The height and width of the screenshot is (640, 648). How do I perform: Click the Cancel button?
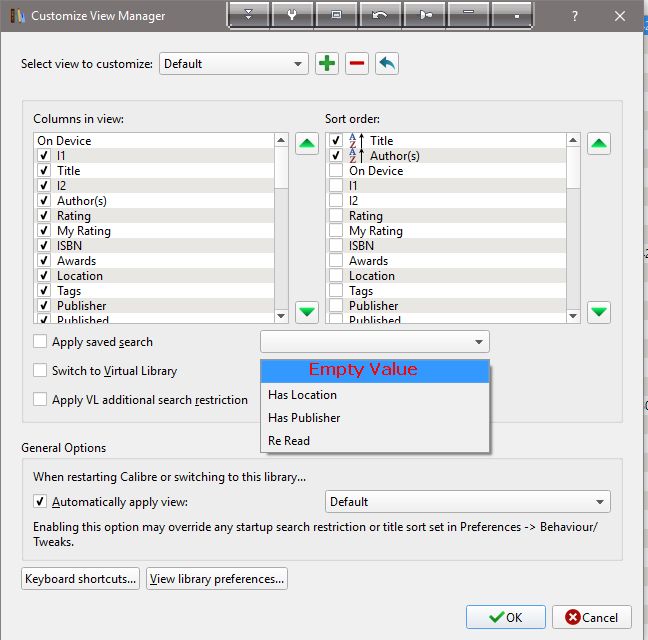point(591,617)
